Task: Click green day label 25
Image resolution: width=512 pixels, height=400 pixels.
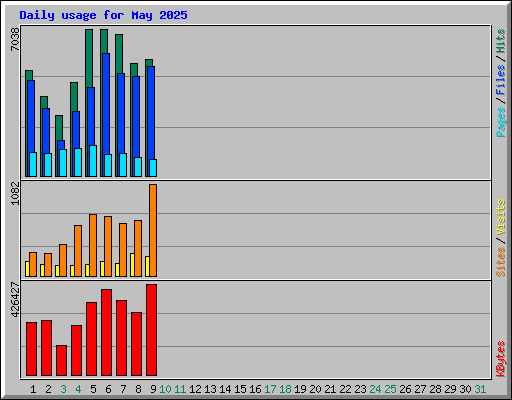Action: coord(390,389)
